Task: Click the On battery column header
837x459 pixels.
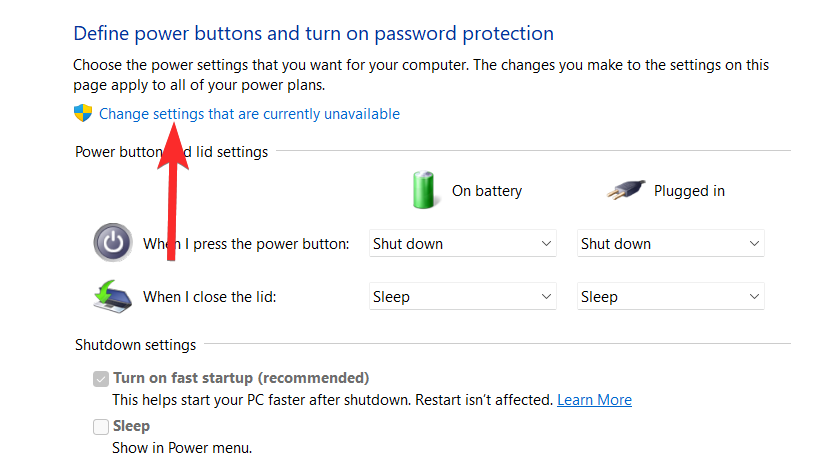Action: [x=487, y=191]
